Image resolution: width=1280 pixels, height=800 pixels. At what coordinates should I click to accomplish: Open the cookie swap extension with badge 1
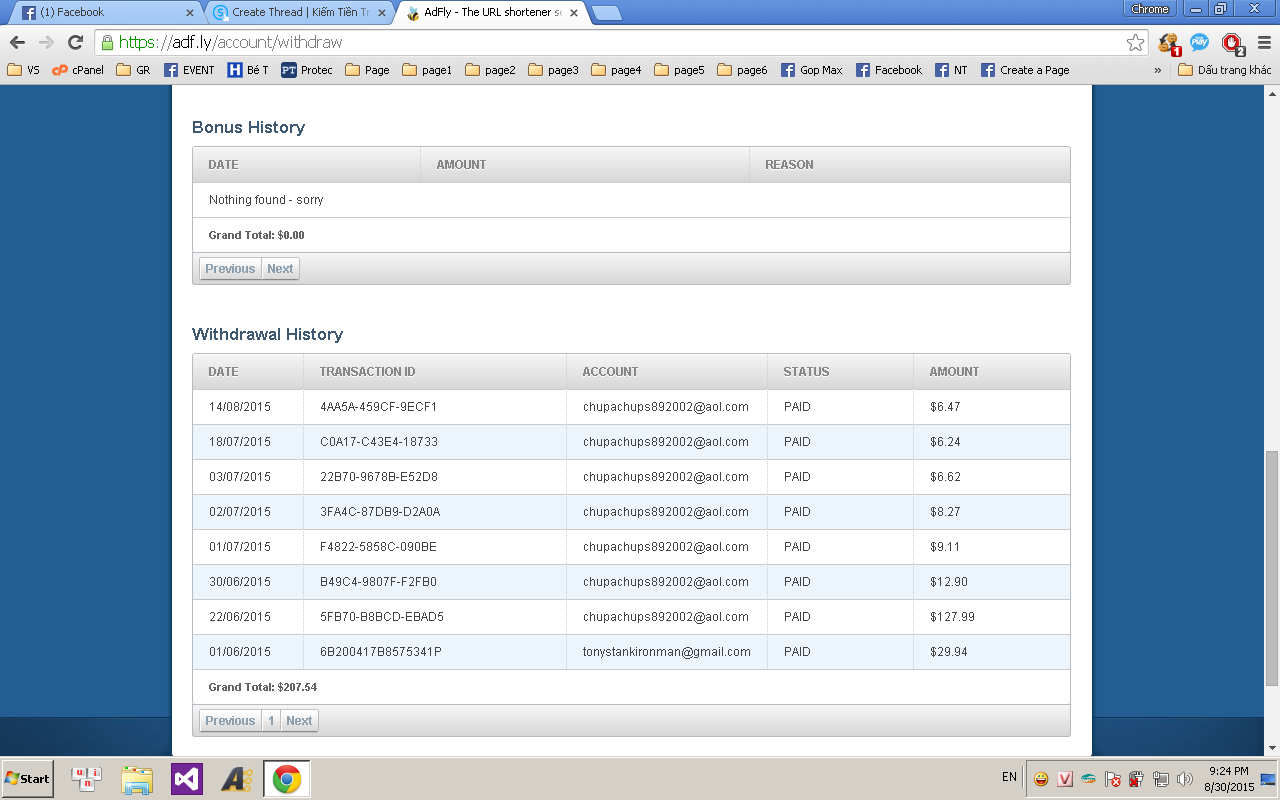click(x=1168, y=43)
